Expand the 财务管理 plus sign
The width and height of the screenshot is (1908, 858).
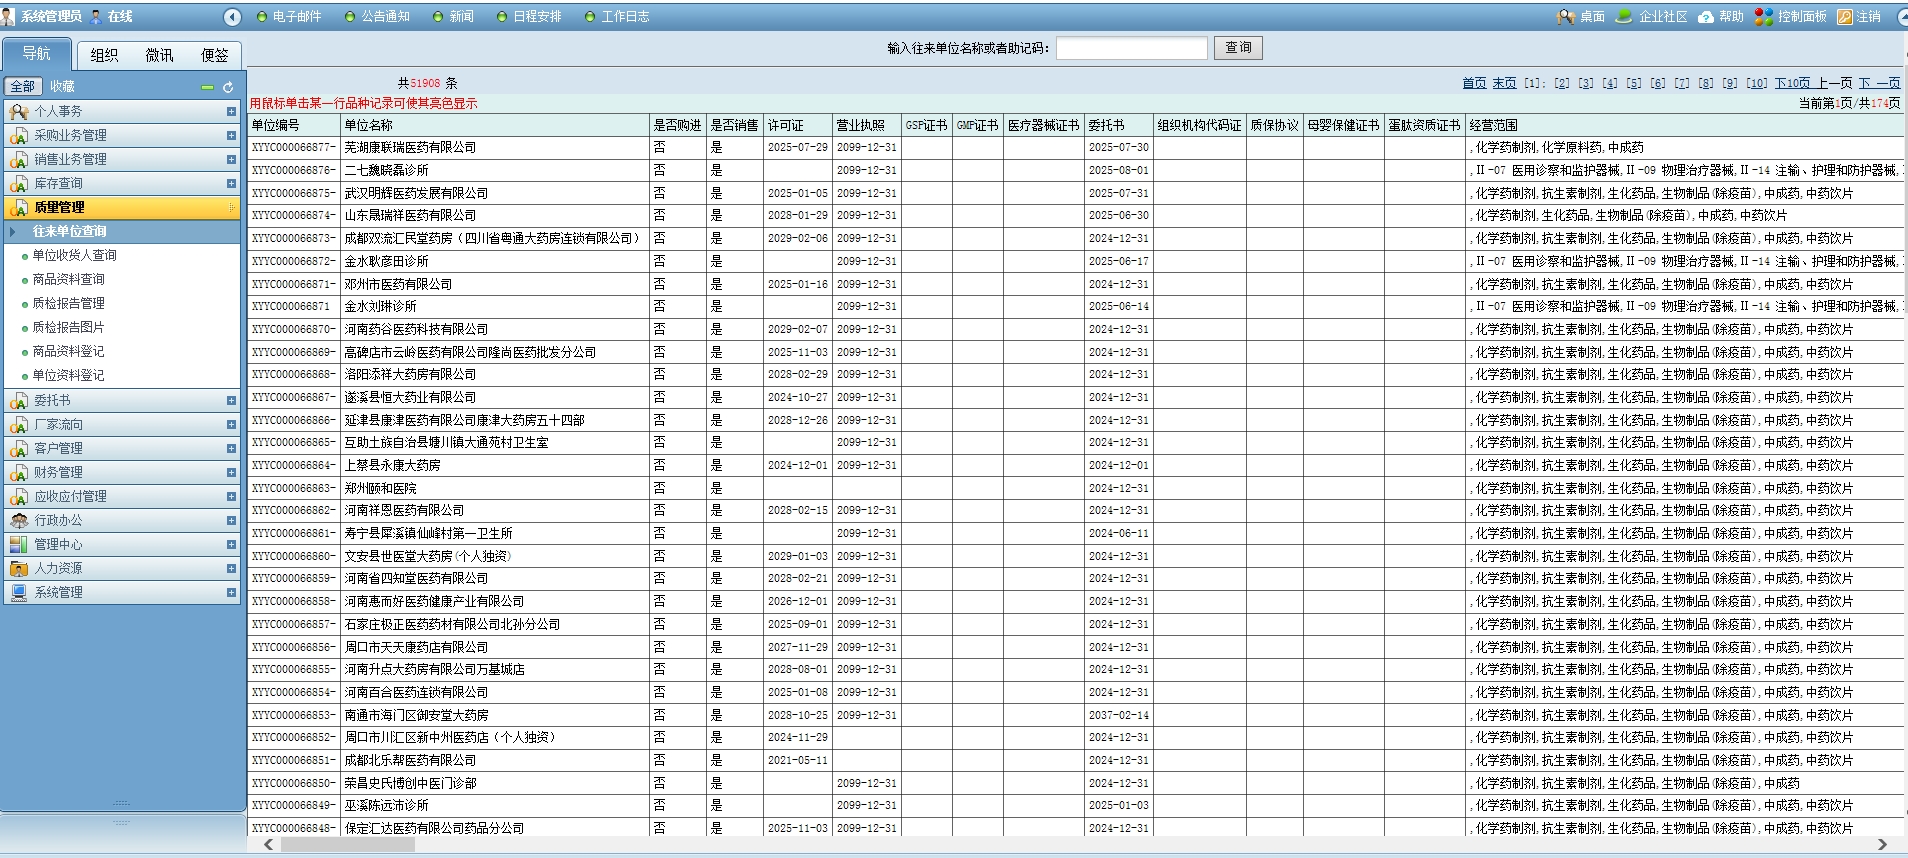coord(231,473)
